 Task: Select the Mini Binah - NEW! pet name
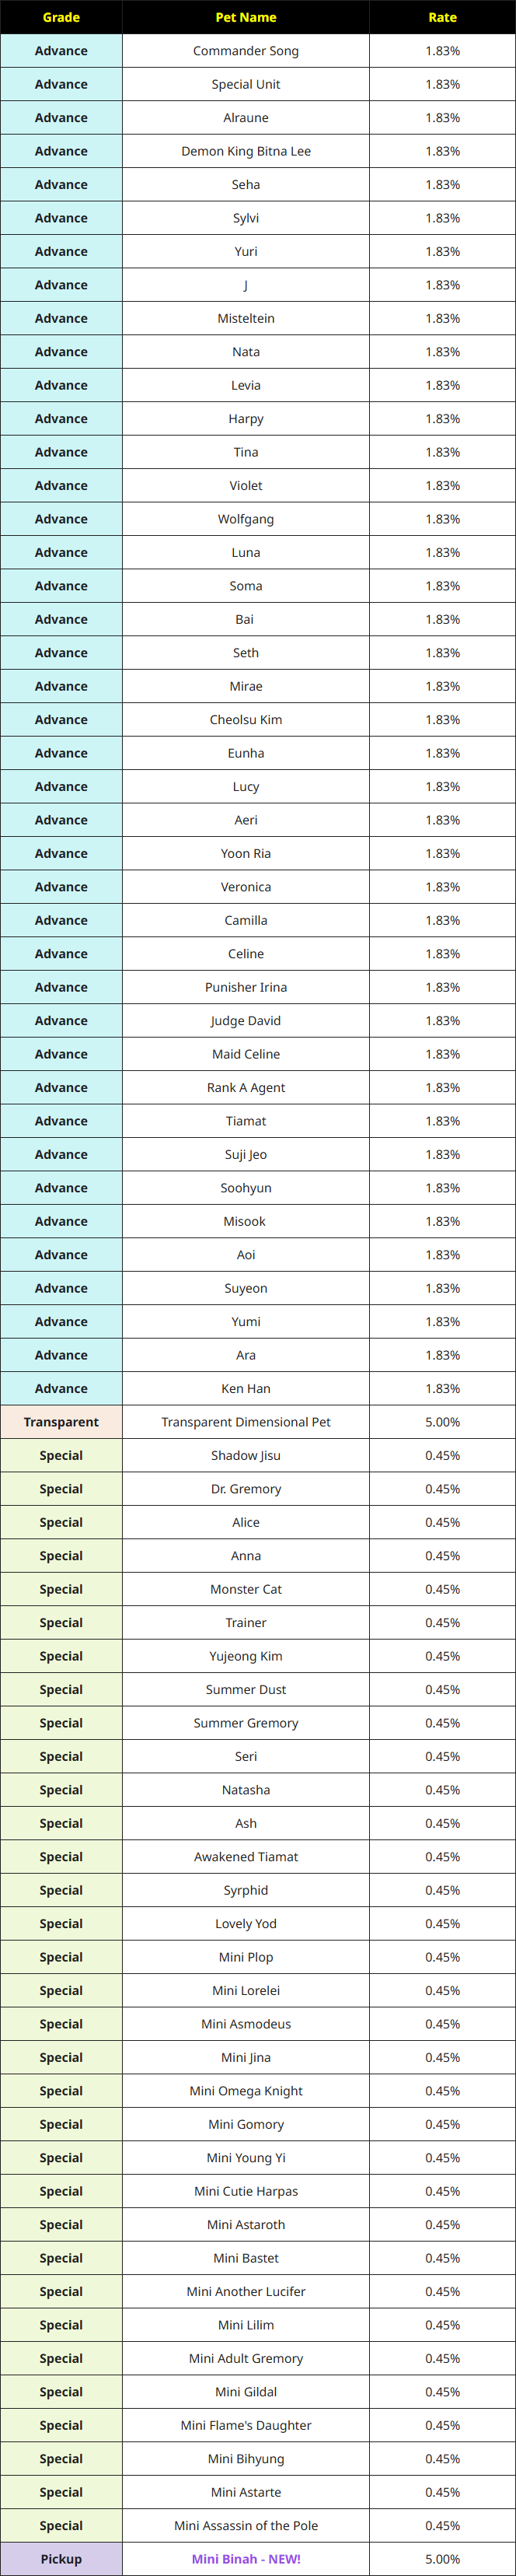pos(246,2559)
